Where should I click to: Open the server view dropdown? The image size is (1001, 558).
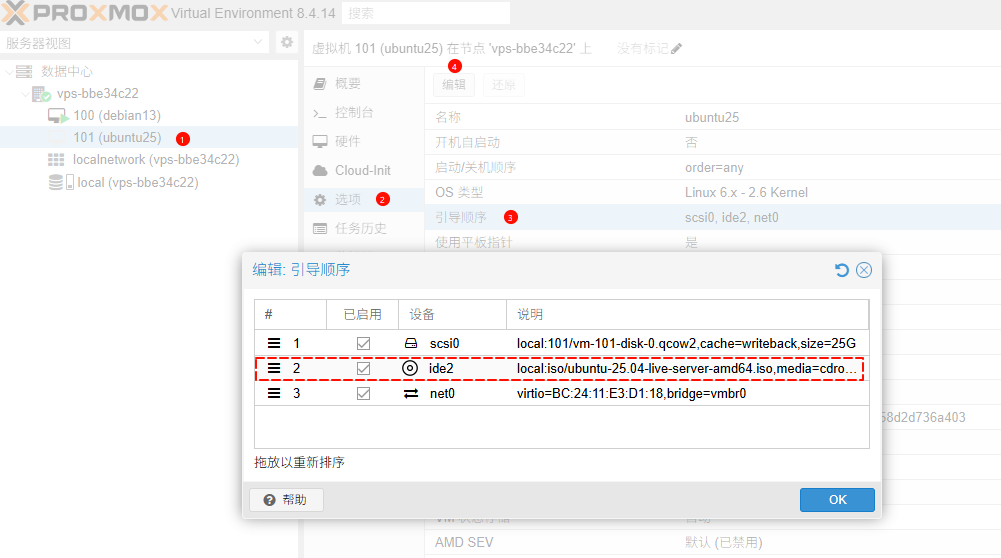[x=259, y=42]
